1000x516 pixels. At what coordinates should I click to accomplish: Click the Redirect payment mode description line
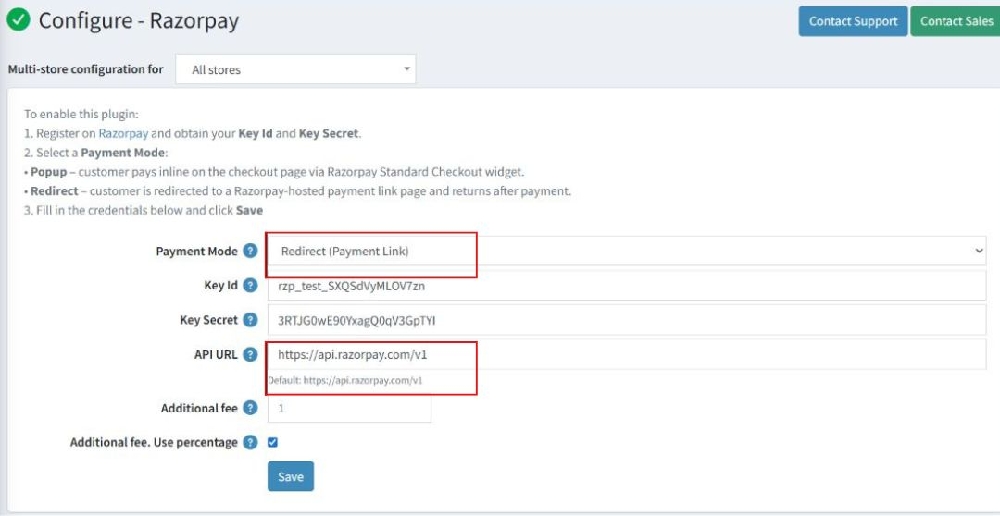297,191
